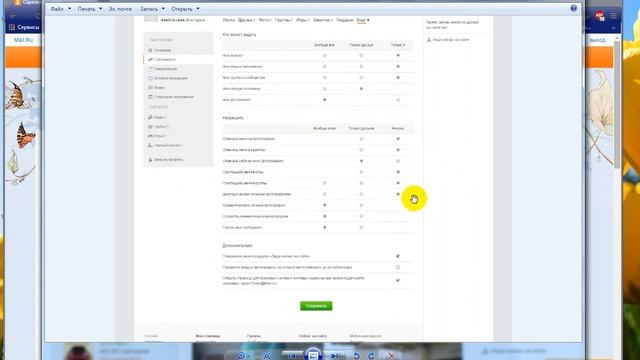The height and width of the screenshot is (360, 640).
Task: Open the Лента tab
Action: (x=229, y=20)
